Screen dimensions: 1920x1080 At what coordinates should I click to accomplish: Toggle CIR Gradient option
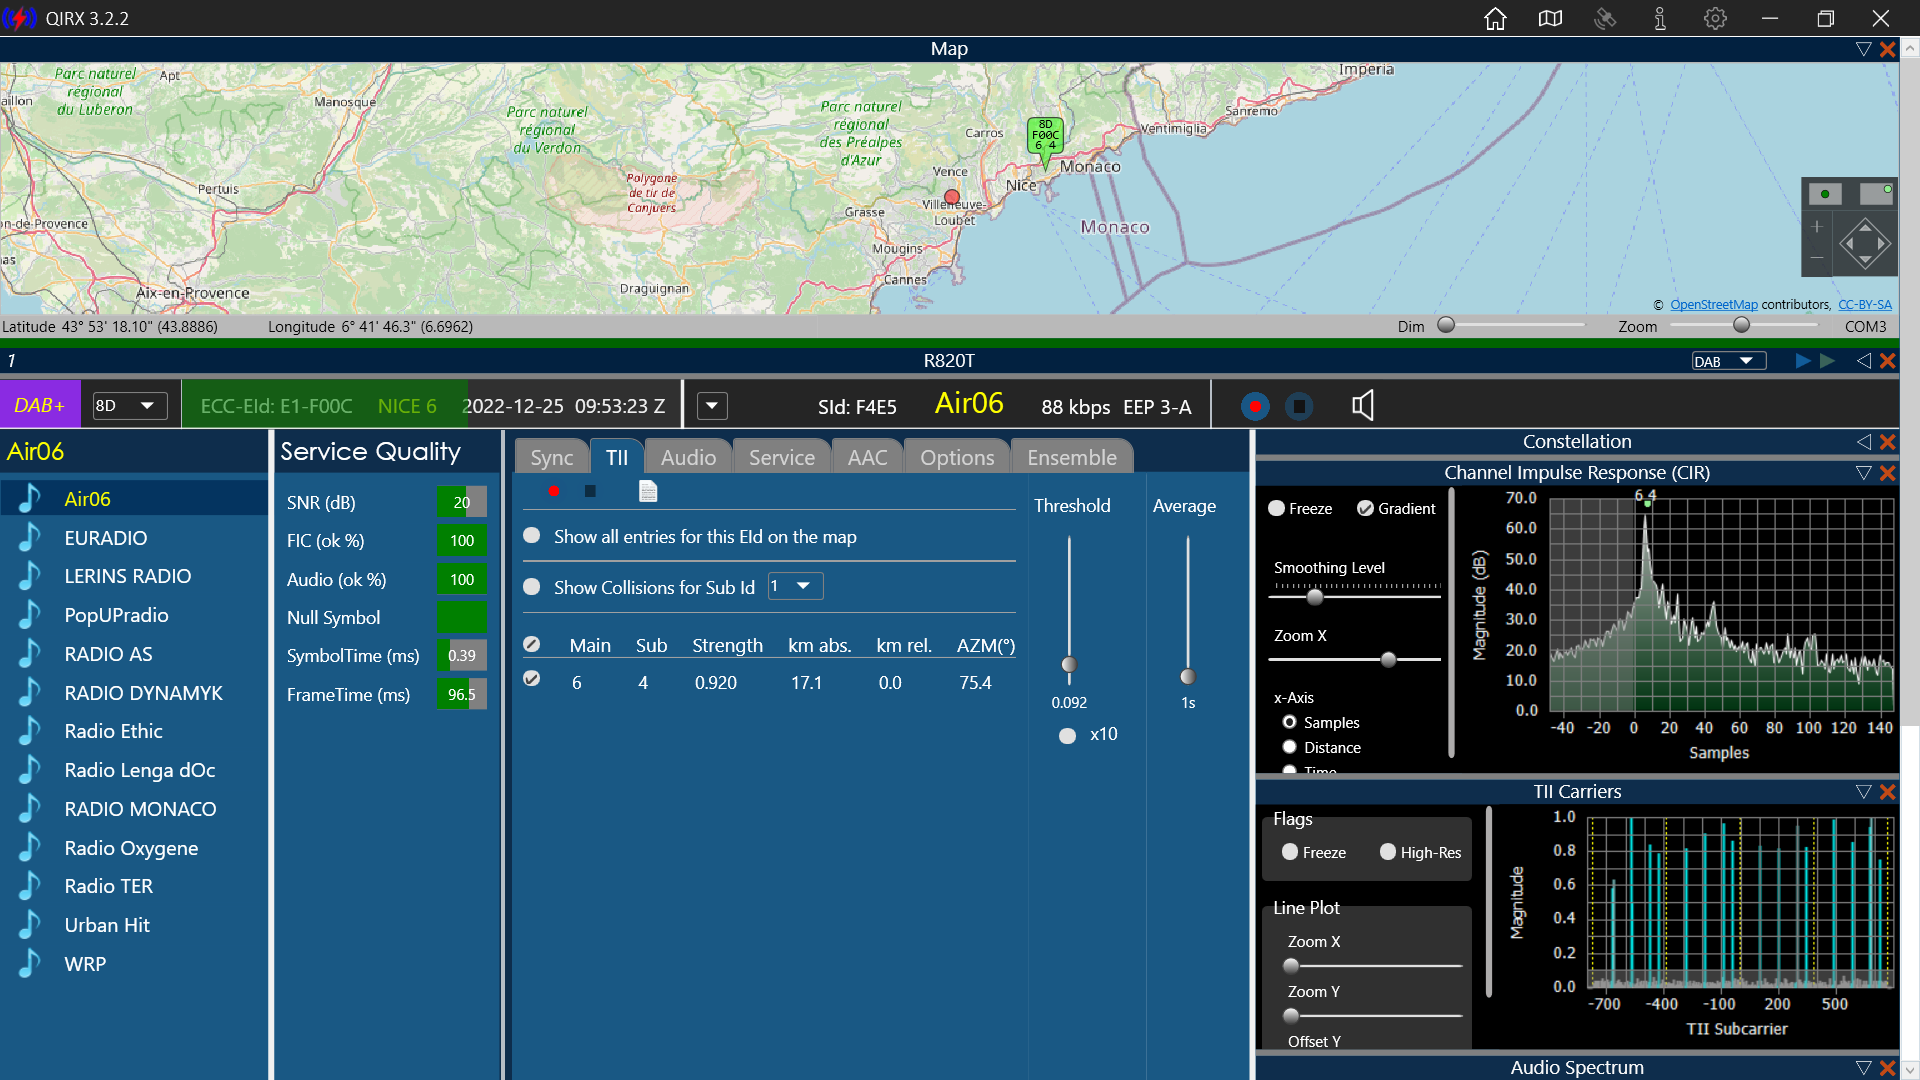(1365, 508)
